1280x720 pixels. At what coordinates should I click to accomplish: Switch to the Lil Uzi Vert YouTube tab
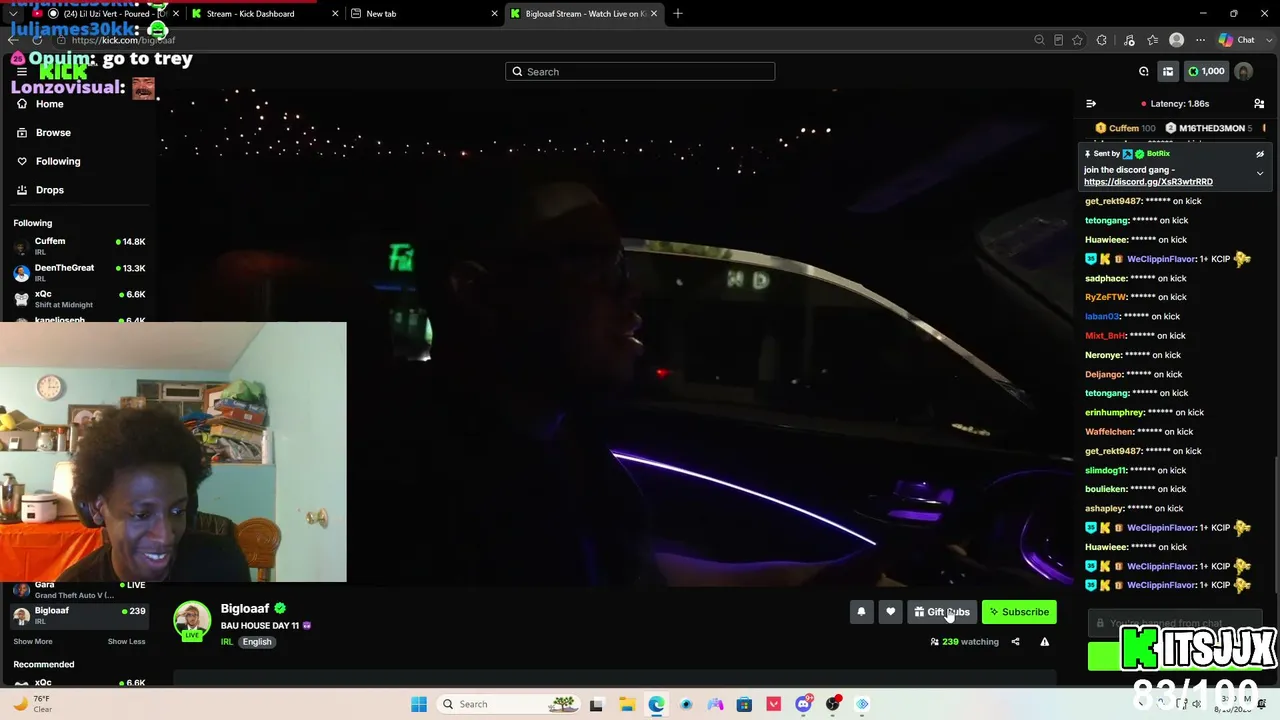(x=104, y=14)
